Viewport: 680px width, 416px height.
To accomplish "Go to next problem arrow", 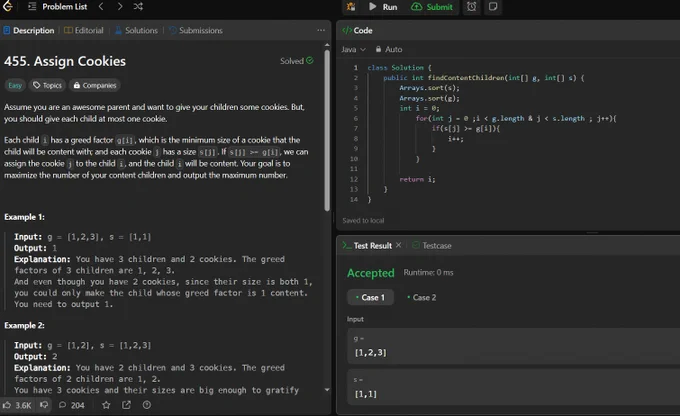I will 120,7.
